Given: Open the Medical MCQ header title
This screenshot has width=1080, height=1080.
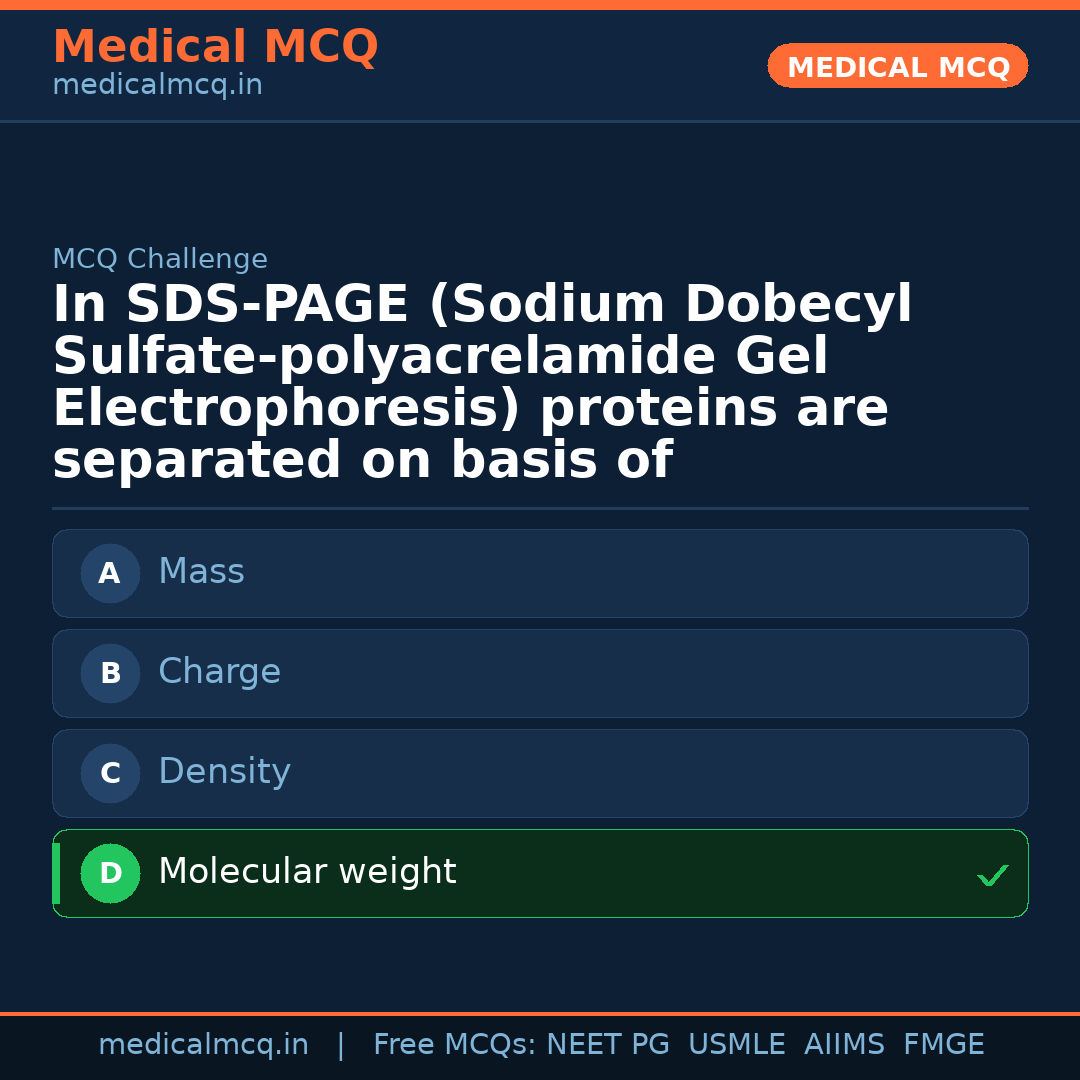Looking at the screenshot, I should (x=215, y=47).
